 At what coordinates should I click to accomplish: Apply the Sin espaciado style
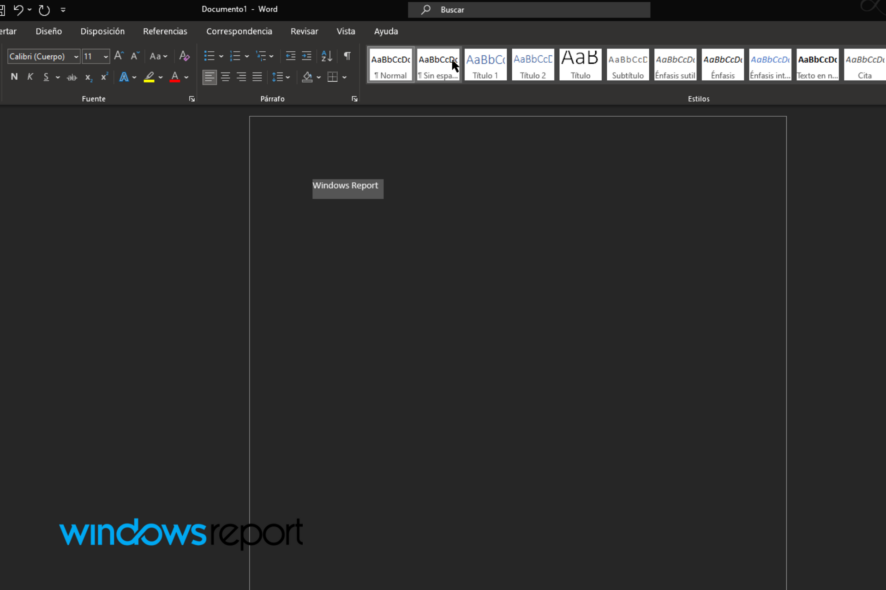coord(438,64)
